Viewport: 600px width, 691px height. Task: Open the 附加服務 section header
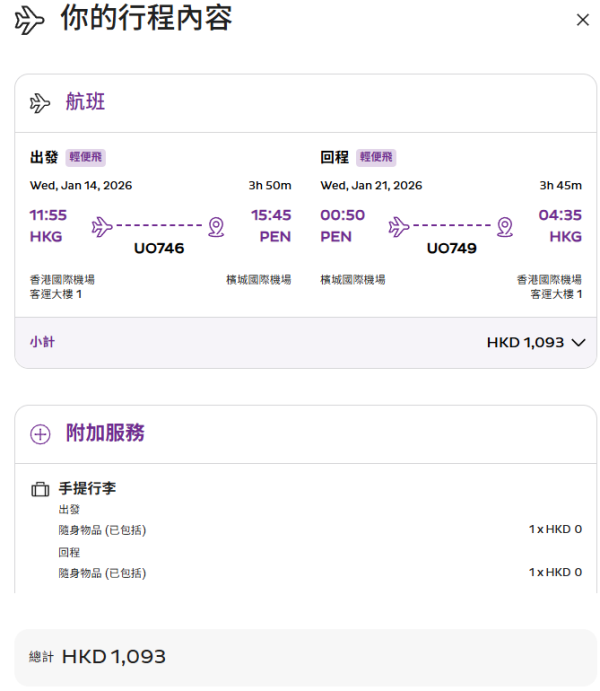[x=105, y=433]
